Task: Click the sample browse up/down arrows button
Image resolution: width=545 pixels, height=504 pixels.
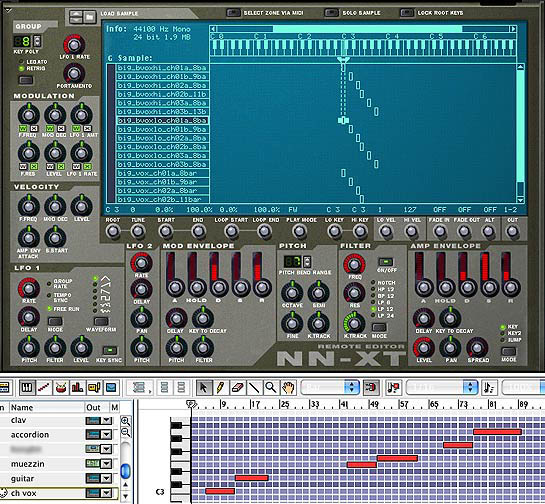Action: (76, 16)
